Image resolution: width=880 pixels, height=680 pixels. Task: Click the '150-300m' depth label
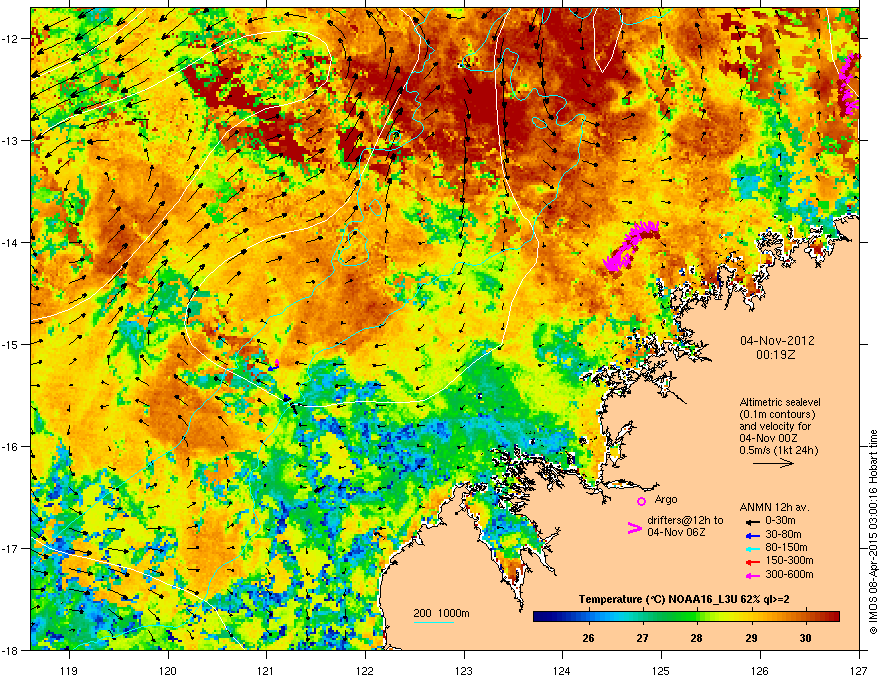(x=789, y=560)
